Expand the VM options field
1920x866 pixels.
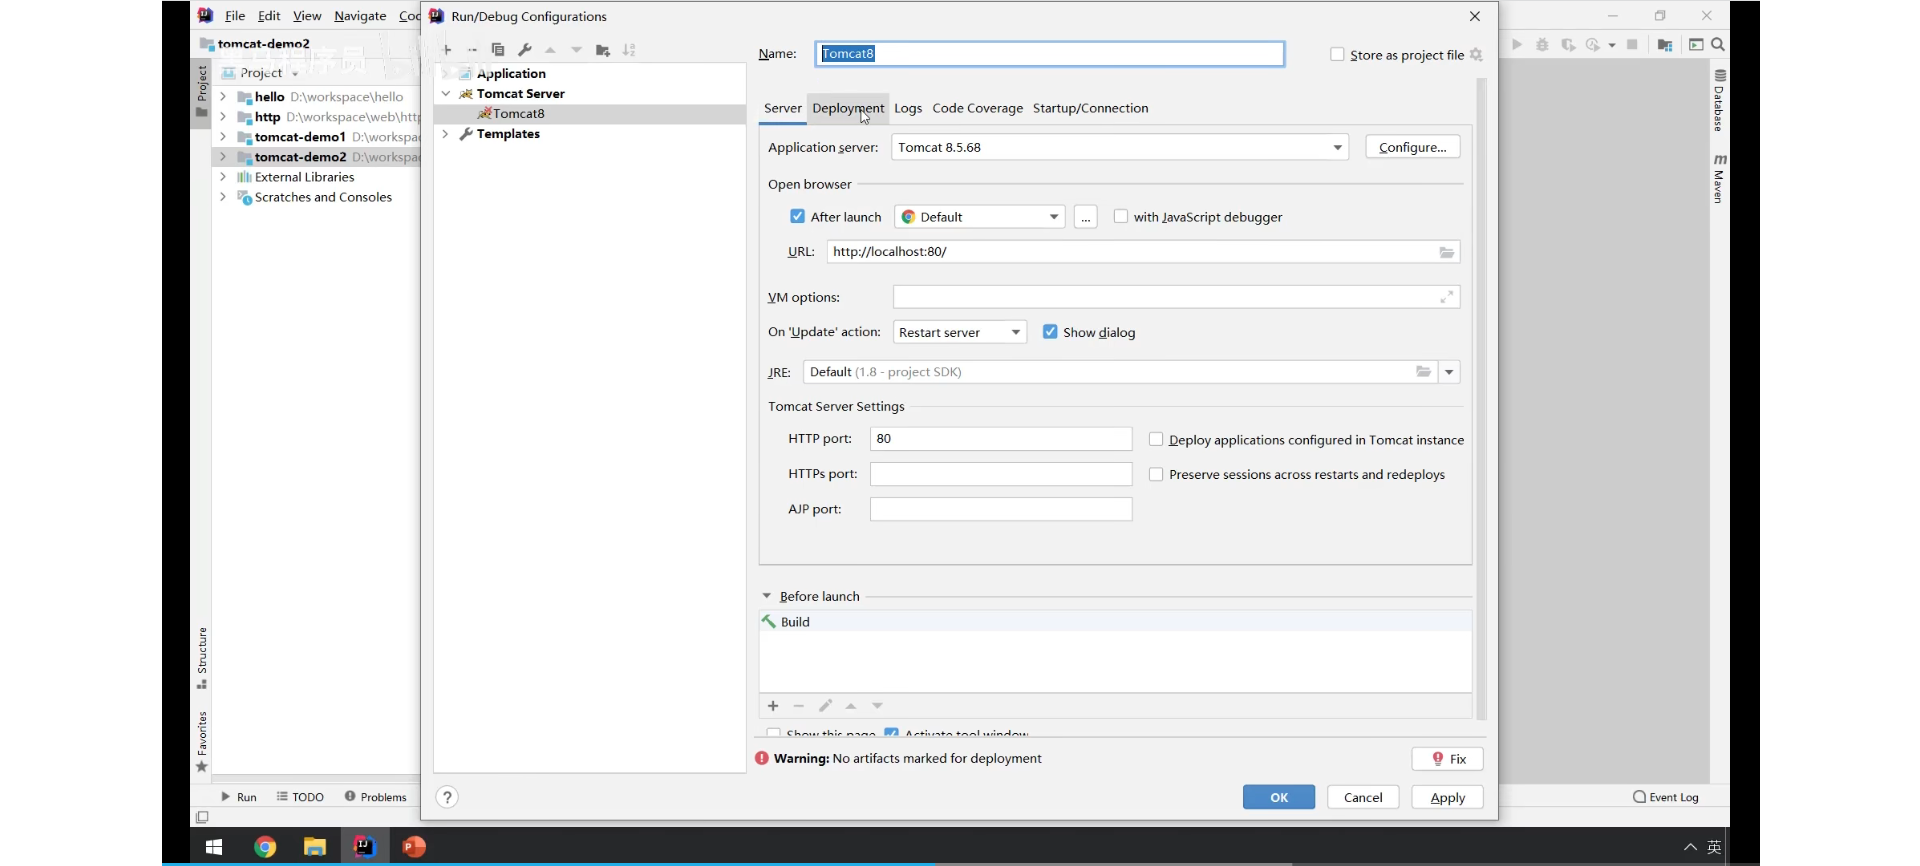(x=1446, y=297)
